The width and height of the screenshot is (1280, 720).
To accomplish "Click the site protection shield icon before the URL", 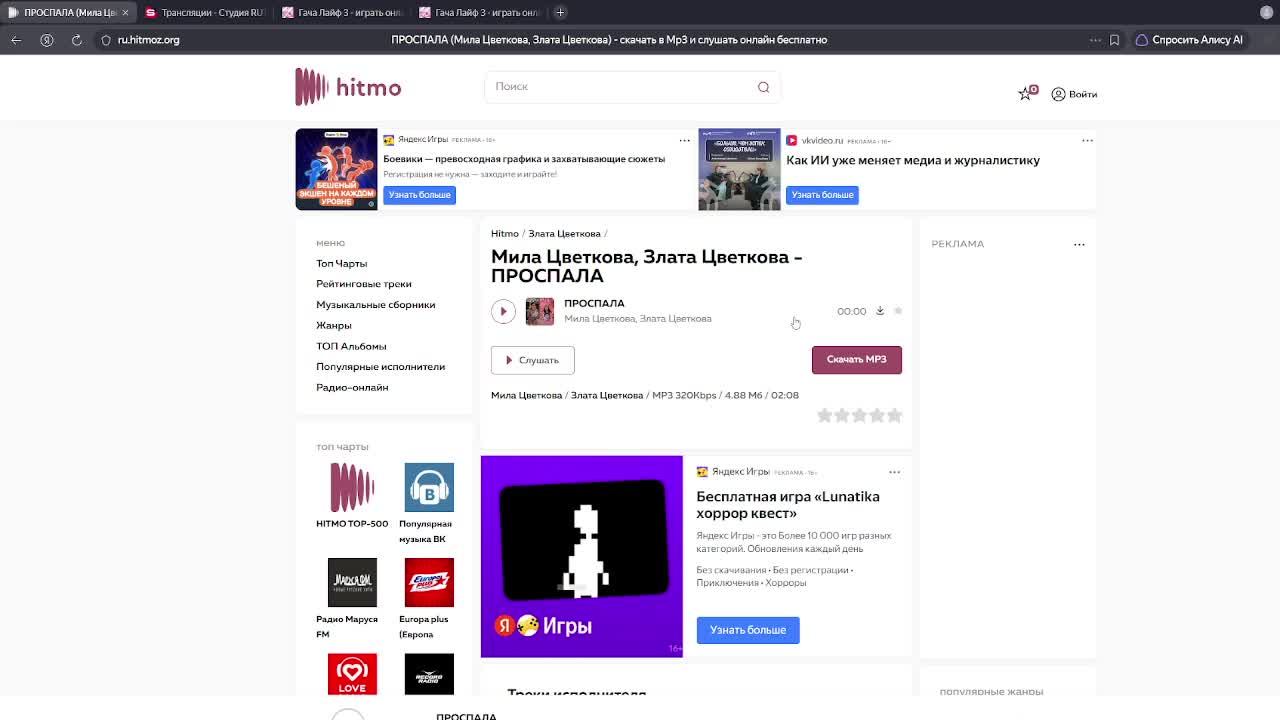I will 106,40.
